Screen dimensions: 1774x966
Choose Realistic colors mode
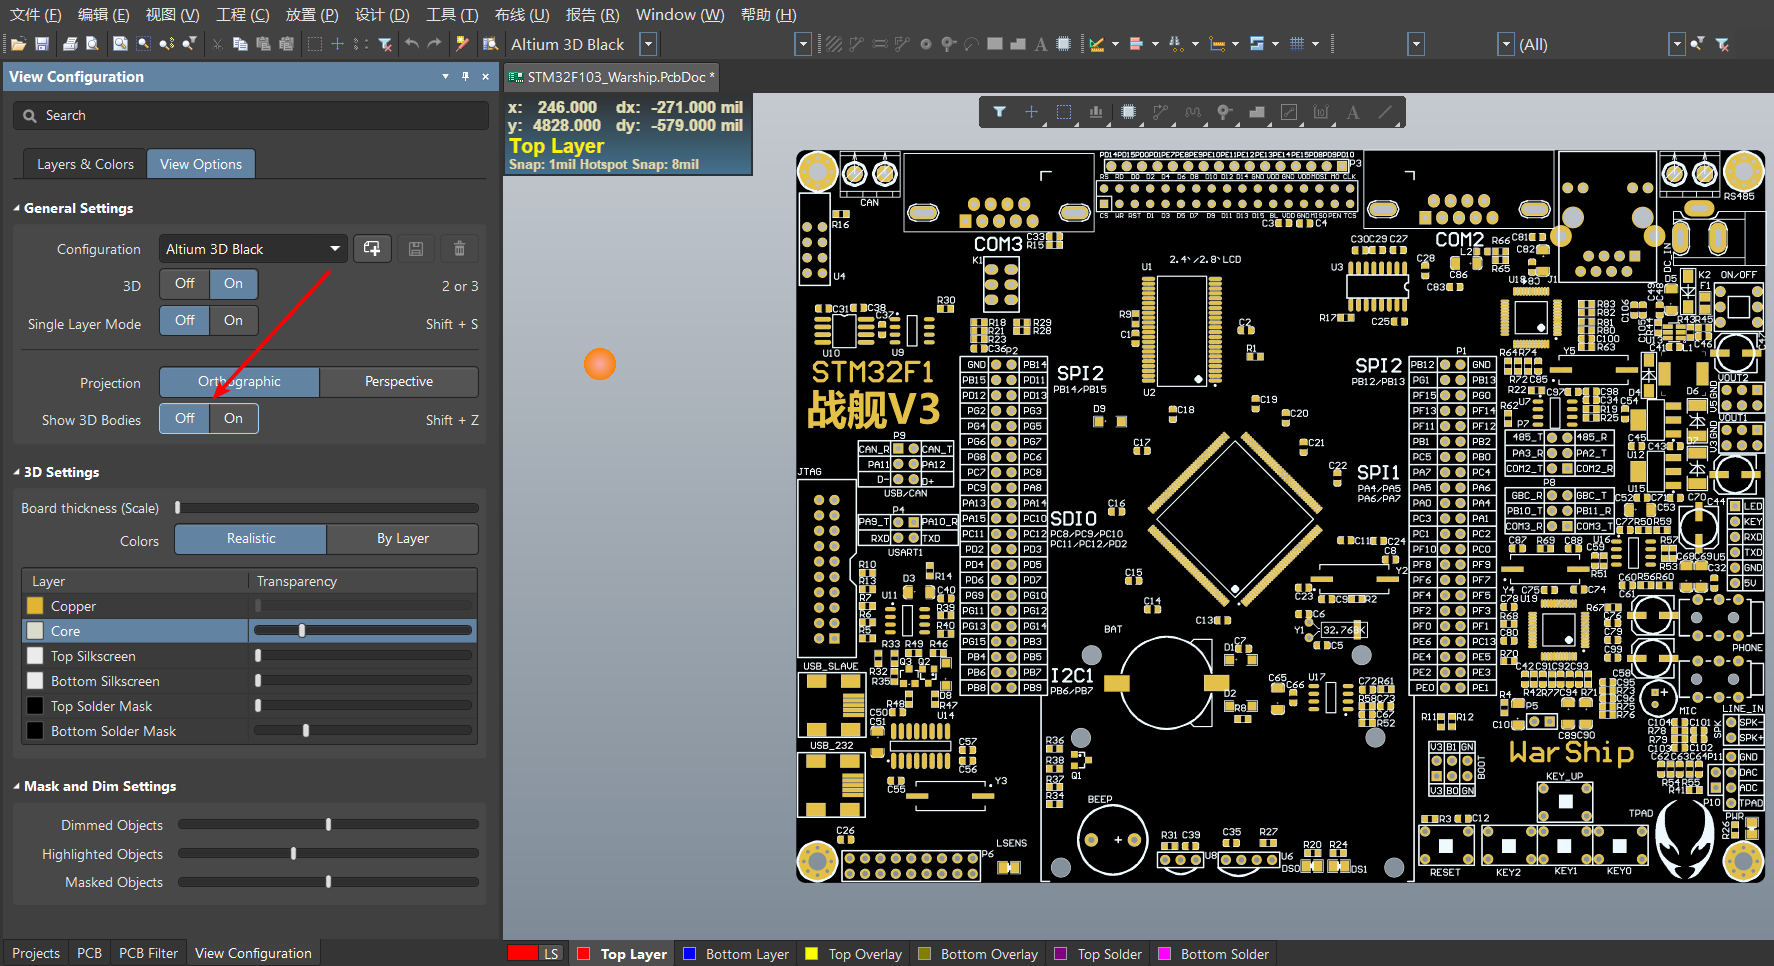point(251,539)
